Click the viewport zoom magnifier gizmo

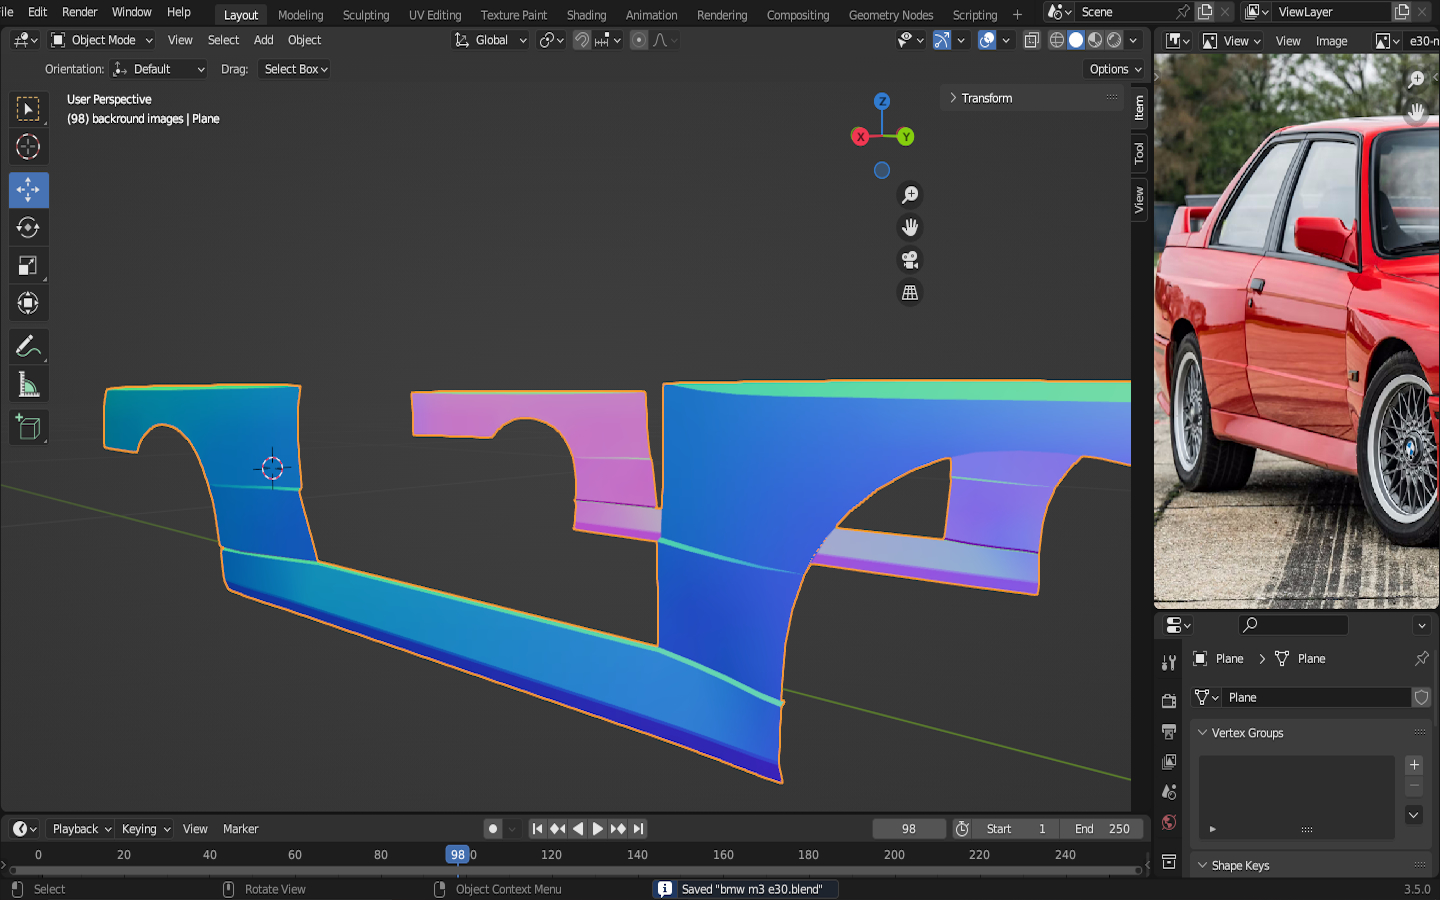click(910, 195)
